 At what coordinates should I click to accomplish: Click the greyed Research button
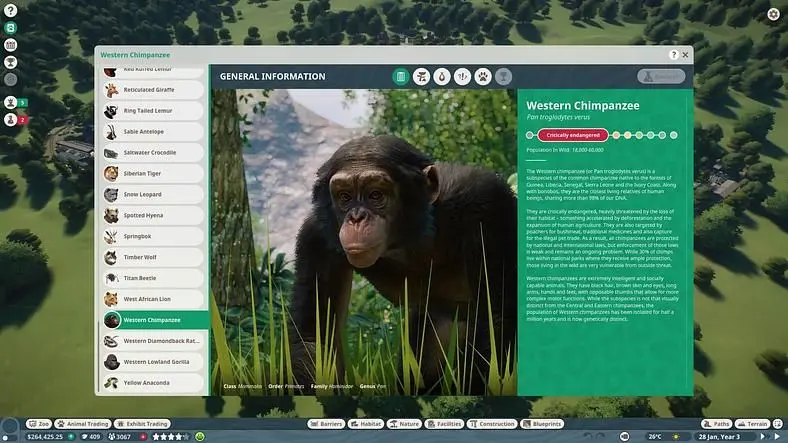[x=661, y=76]
